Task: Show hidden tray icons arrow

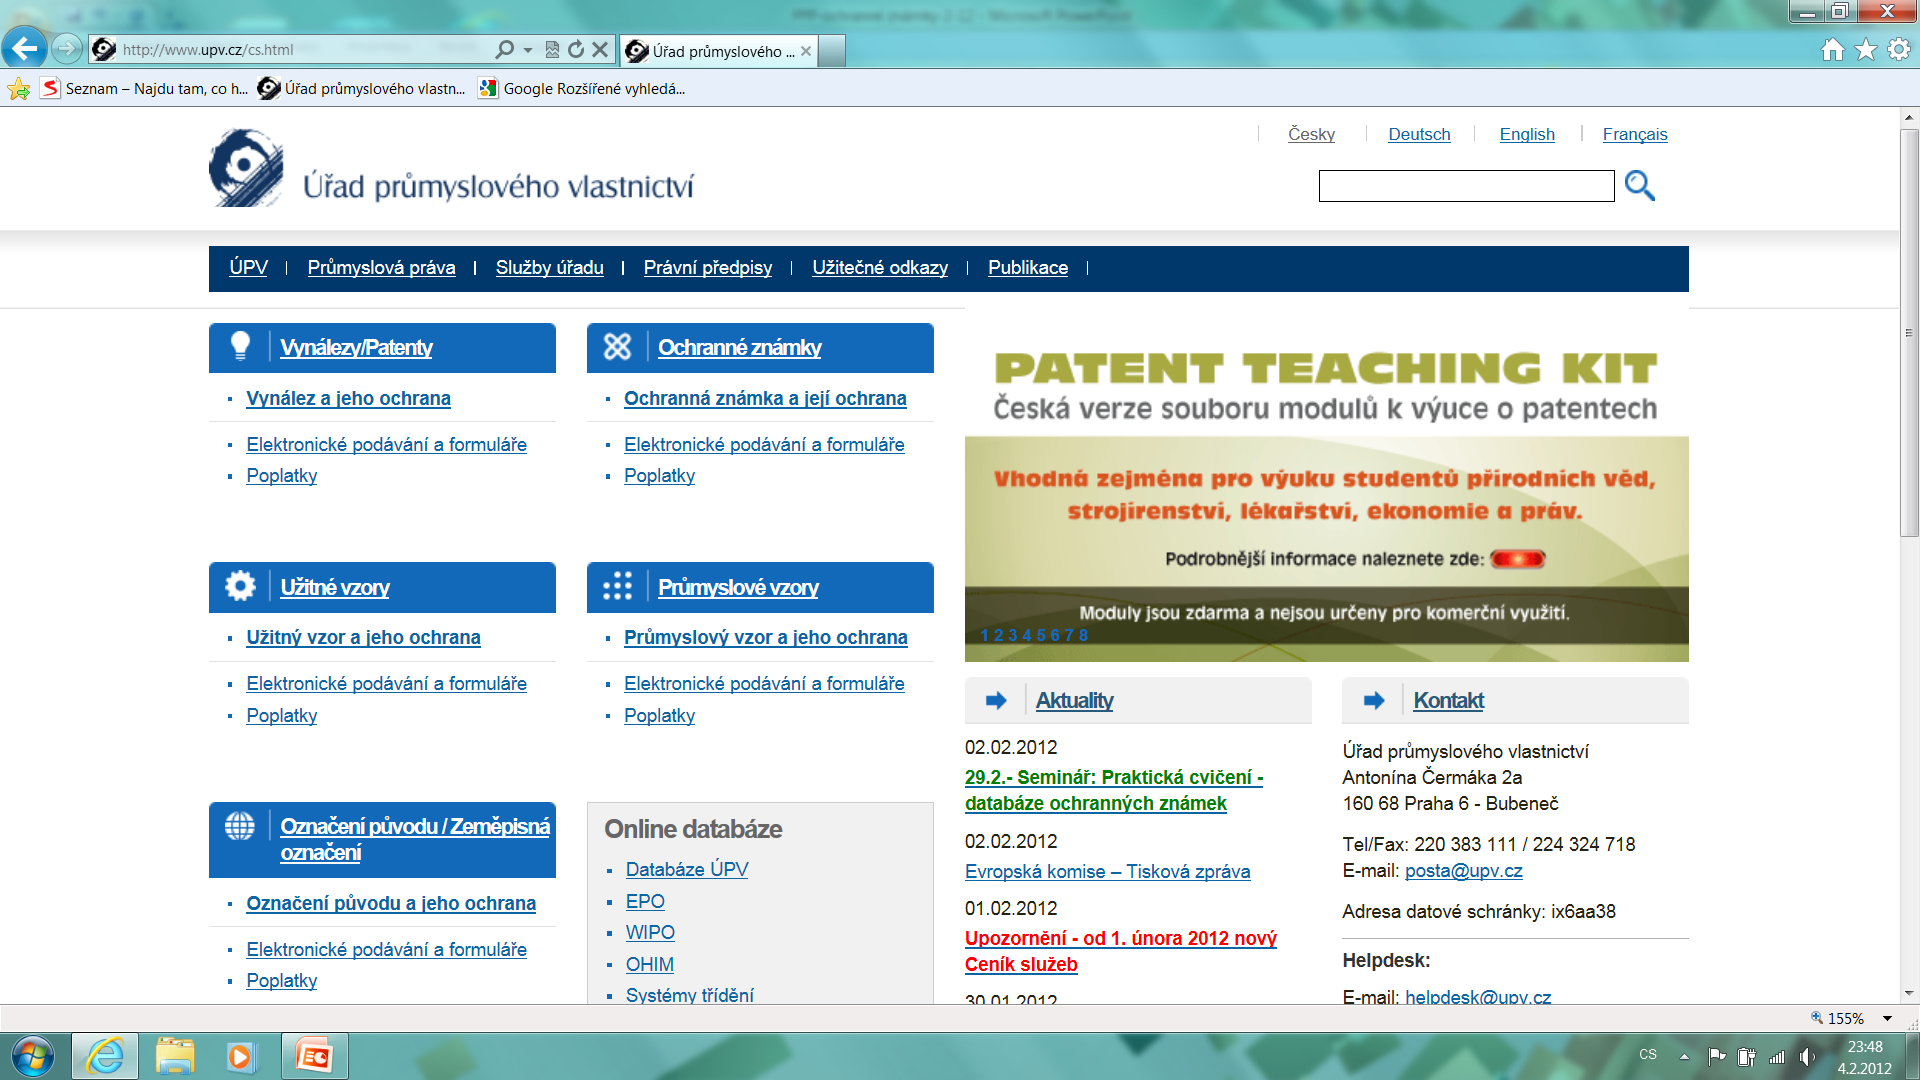Action: point(1684,1057)
